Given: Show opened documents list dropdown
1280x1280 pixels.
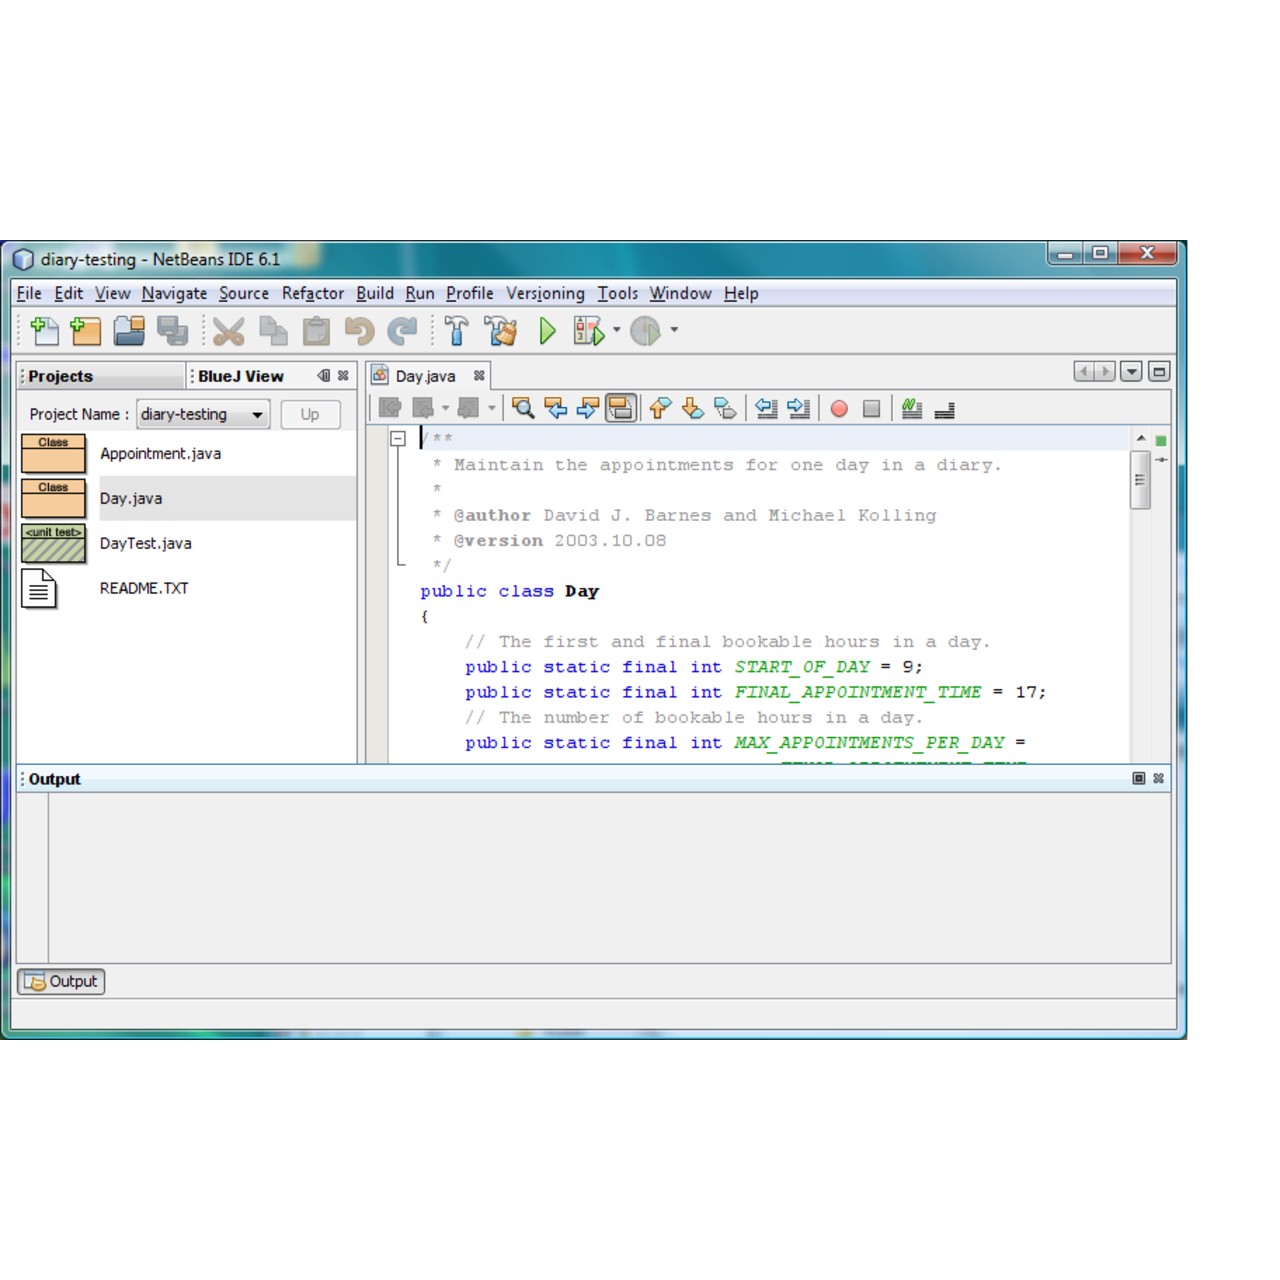Looking at the screenshot, I should coord(1132,372).
